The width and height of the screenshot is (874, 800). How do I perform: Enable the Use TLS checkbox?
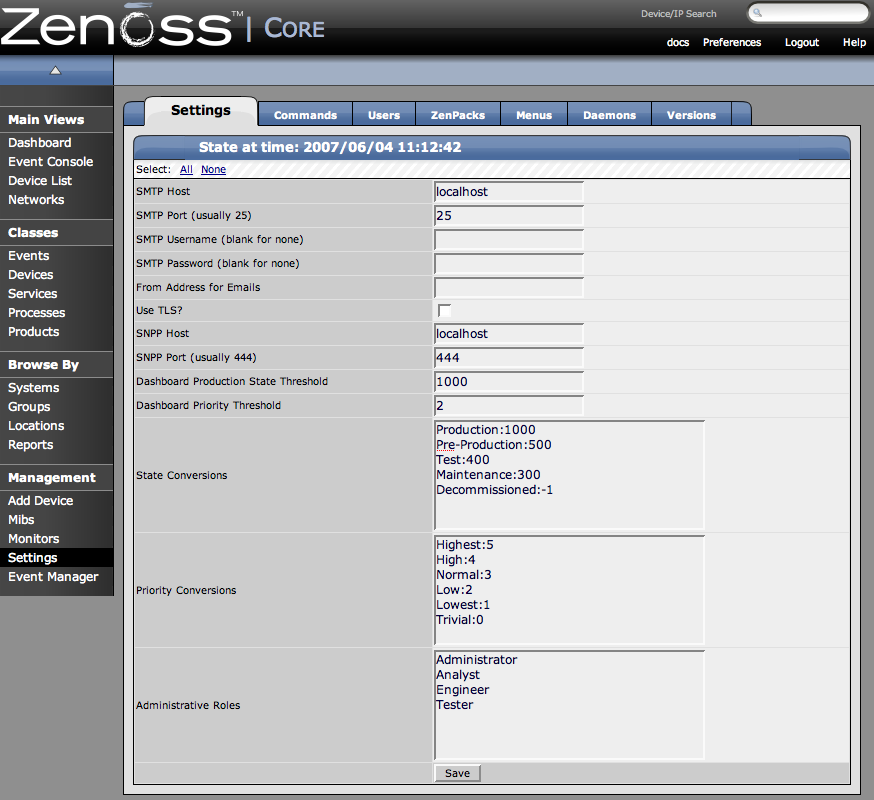[x=444, y=311]
